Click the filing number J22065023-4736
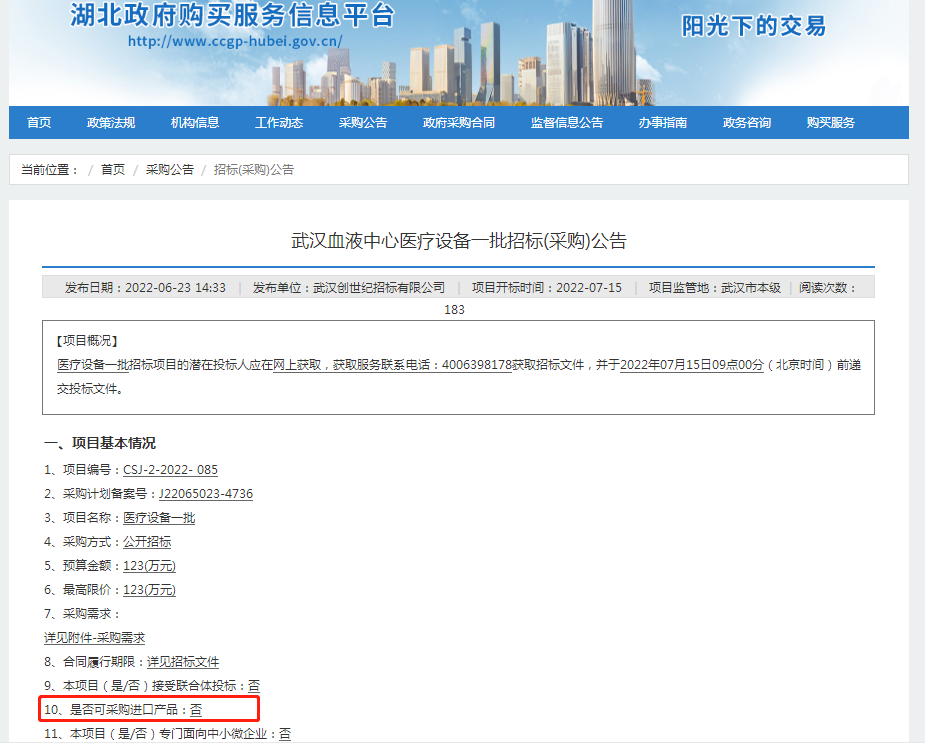Viewport: 925px width, 755px height. pos(206,494)
